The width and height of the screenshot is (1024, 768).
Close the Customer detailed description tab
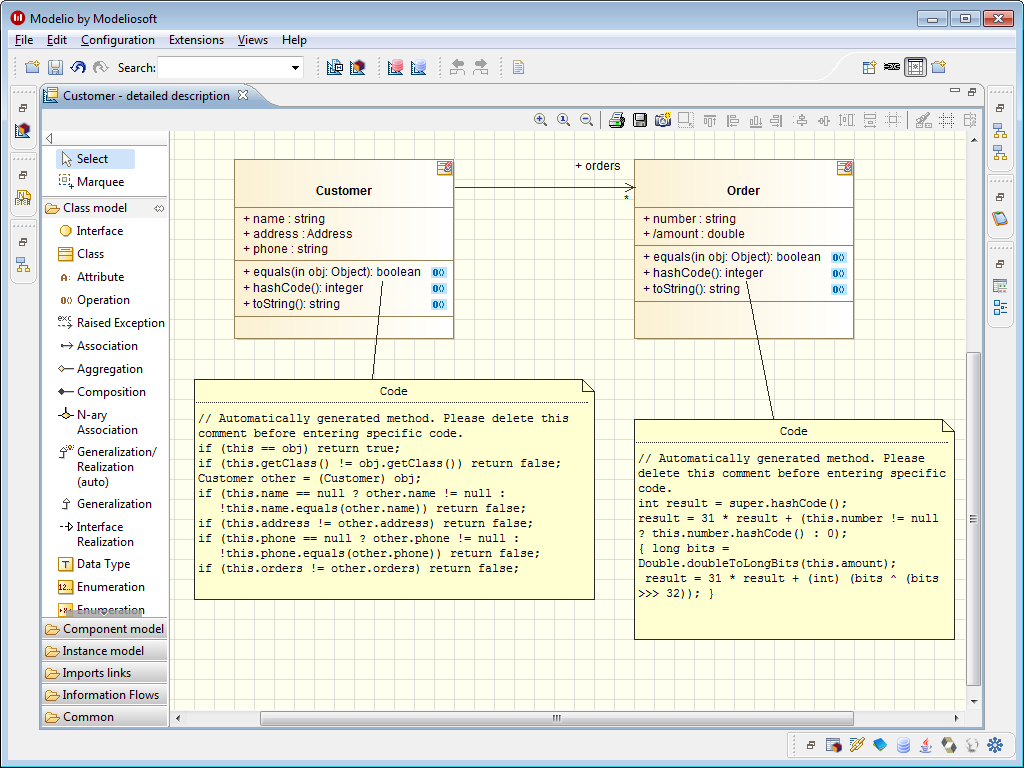click(243, 95)
